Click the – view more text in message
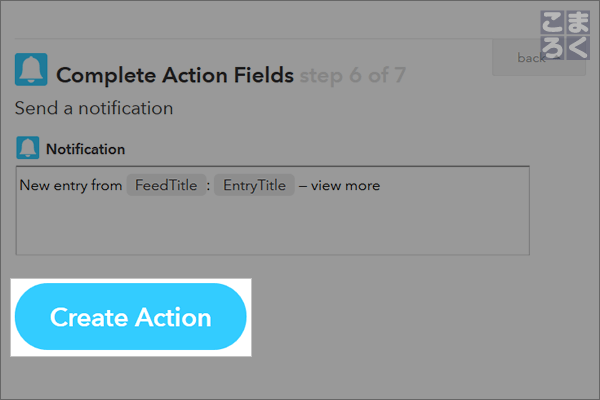The height and width of the screenshot is (400, 600). pyautogui.click(x=339, y=186)
